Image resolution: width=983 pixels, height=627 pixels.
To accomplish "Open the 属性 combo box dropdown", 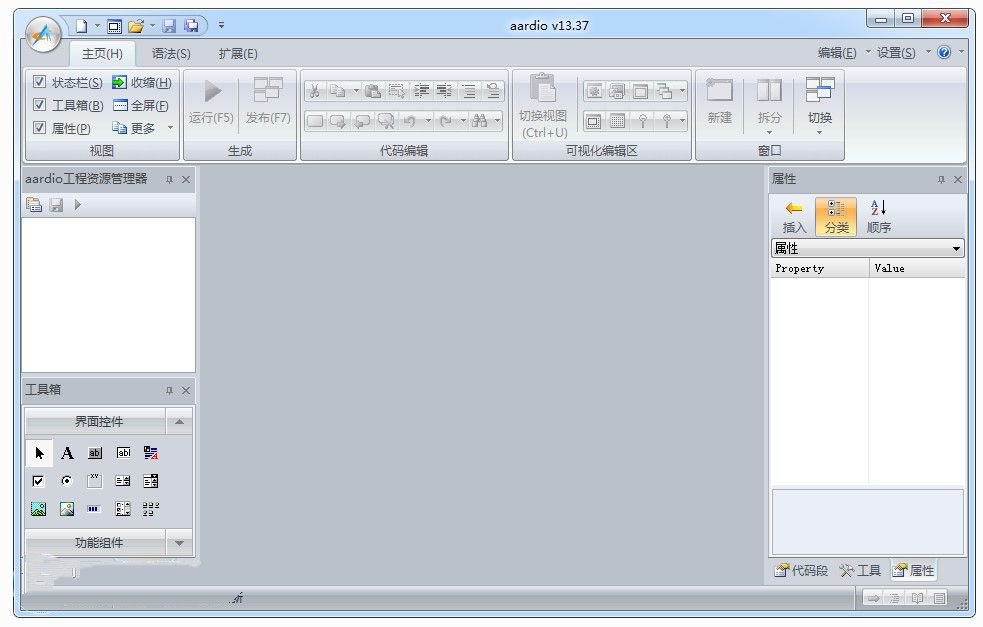I will coord(956,249).
